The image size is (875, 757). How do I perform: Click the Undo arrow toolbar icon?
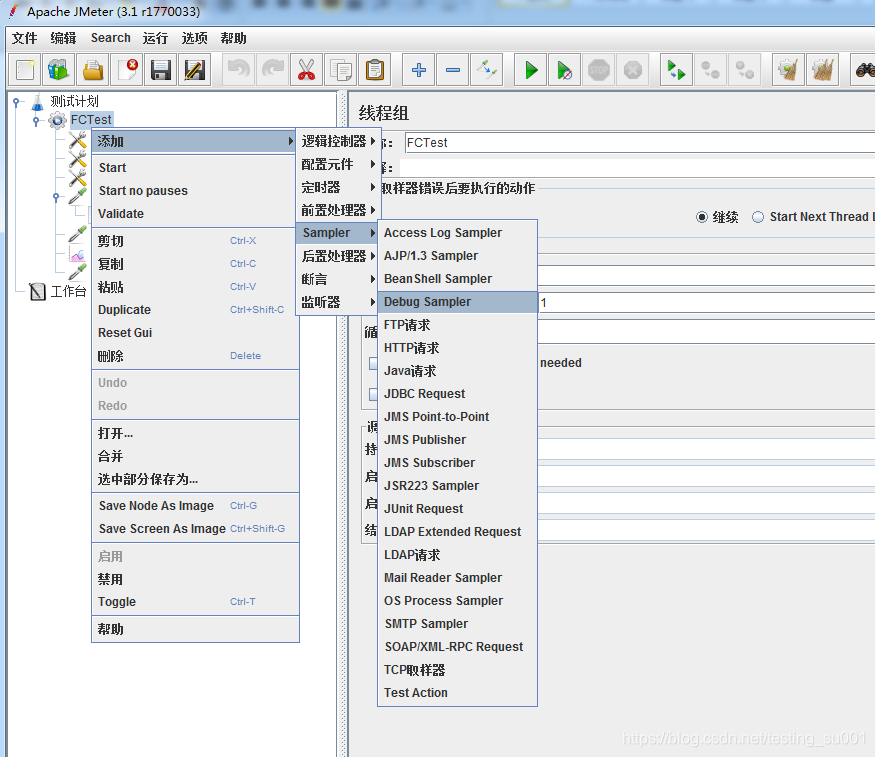pyautogui.click(x=239, y=70)
